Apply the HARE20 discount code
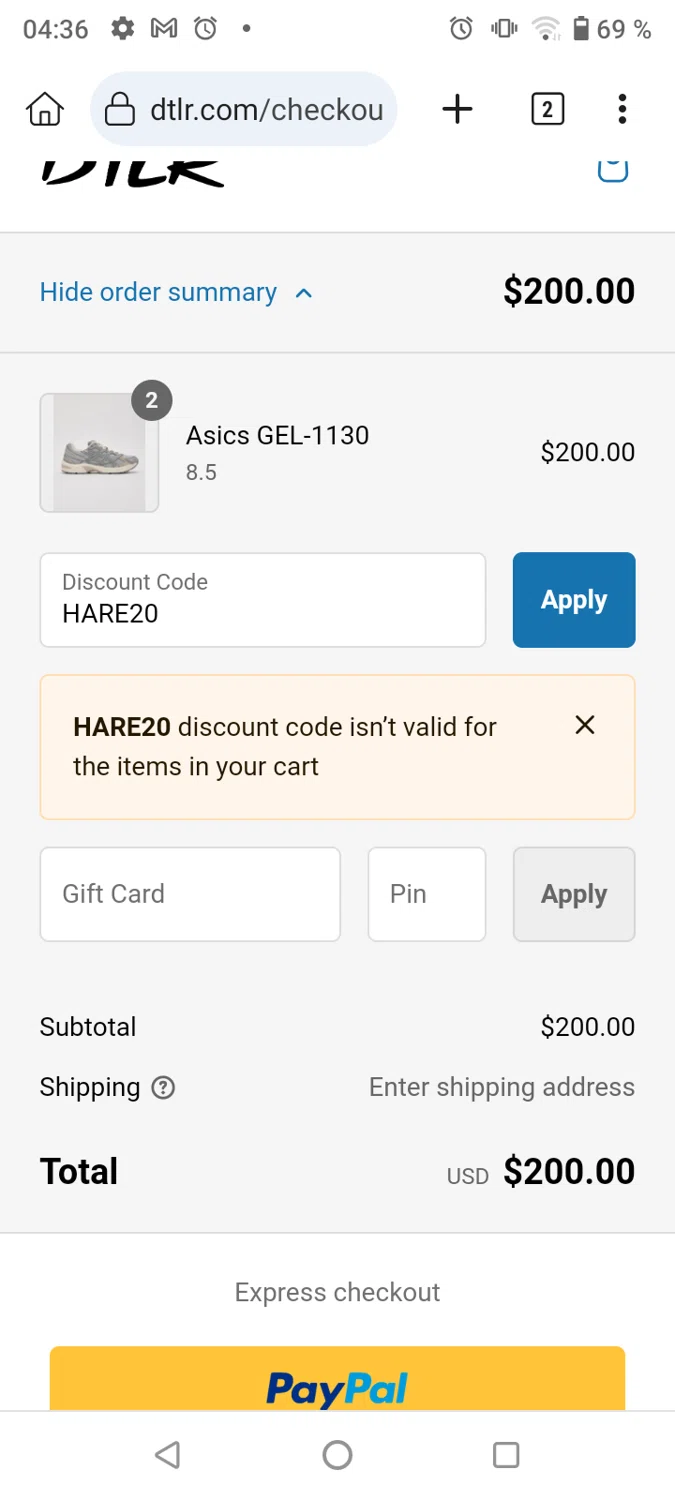This screenshot has width=675, height=1500. click(x=574, y=600)
